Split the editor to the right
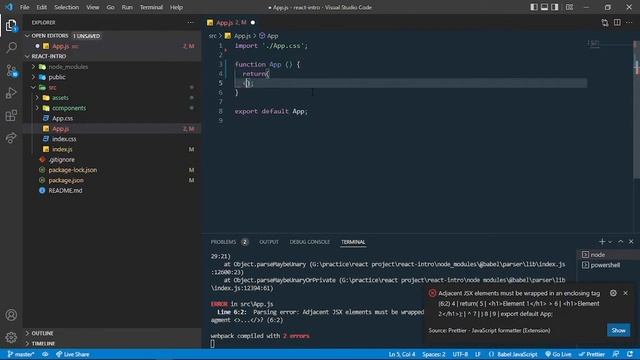This screenshot has width=640, height=360. (x=617, y=22)
